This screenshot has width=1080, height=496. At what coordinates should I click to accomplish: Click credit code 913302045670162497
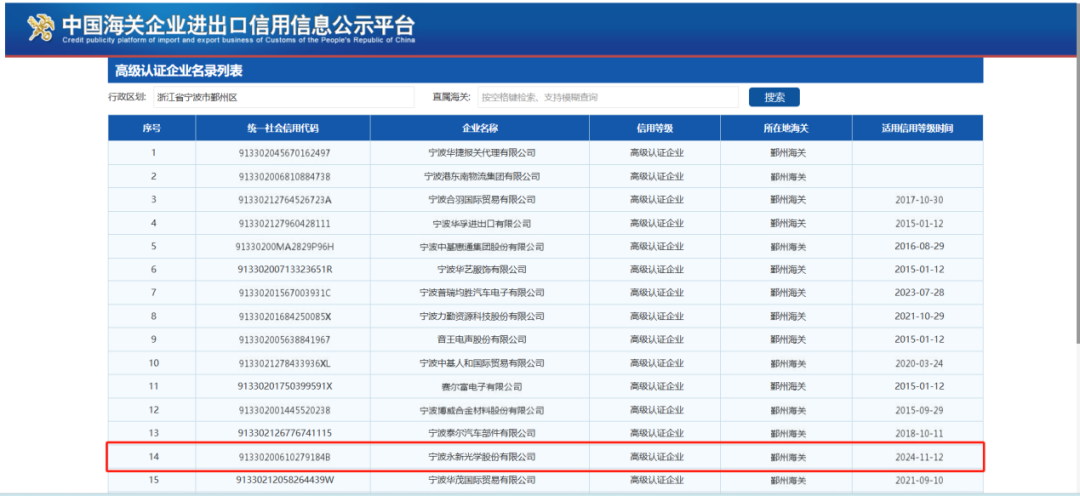click(284, 153)
